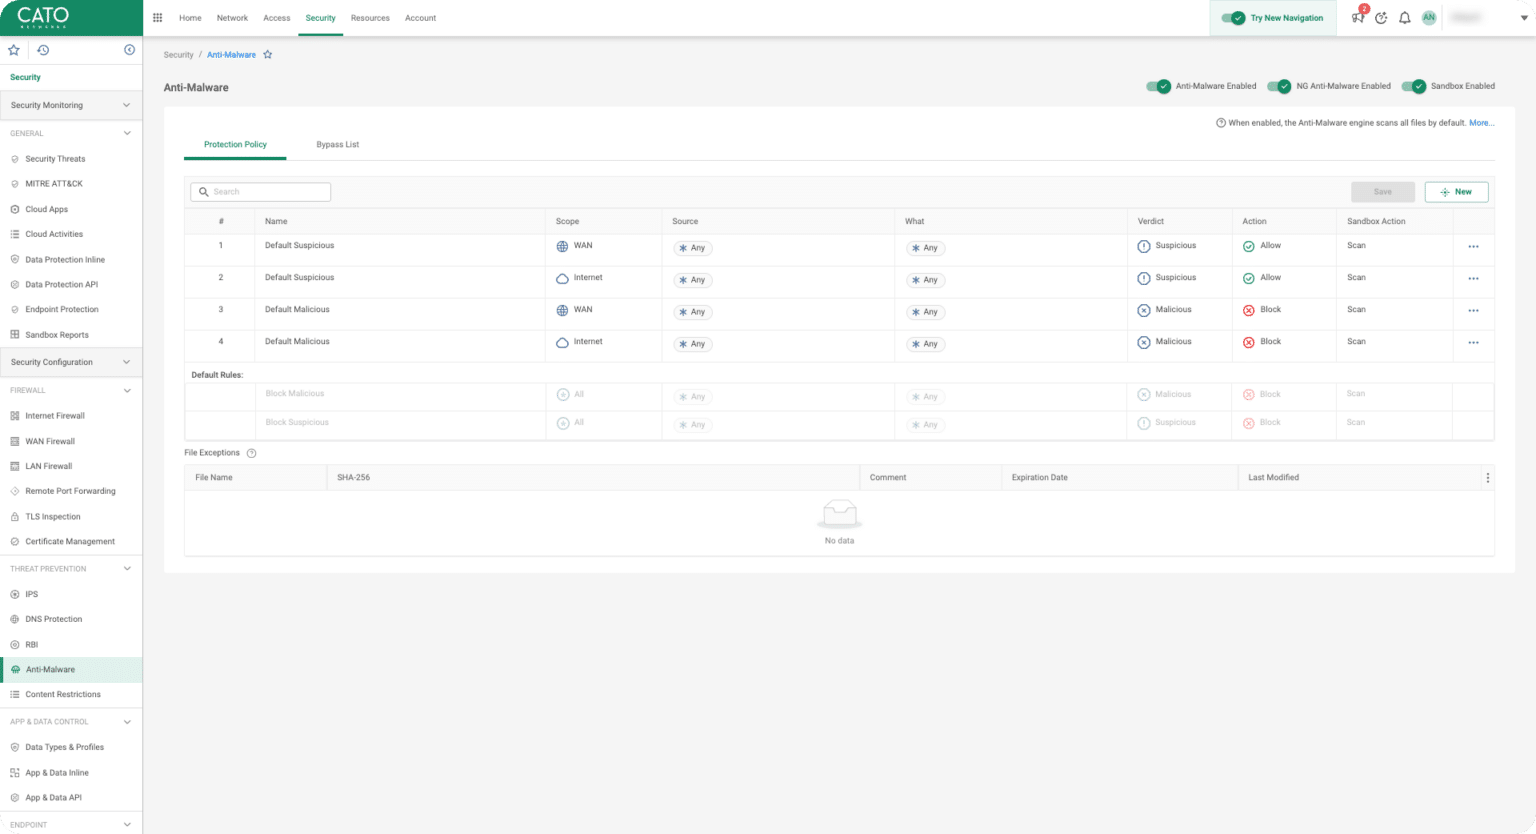Switch to the Bypass List tab
1536x834 pixels.
coord(337,144)
